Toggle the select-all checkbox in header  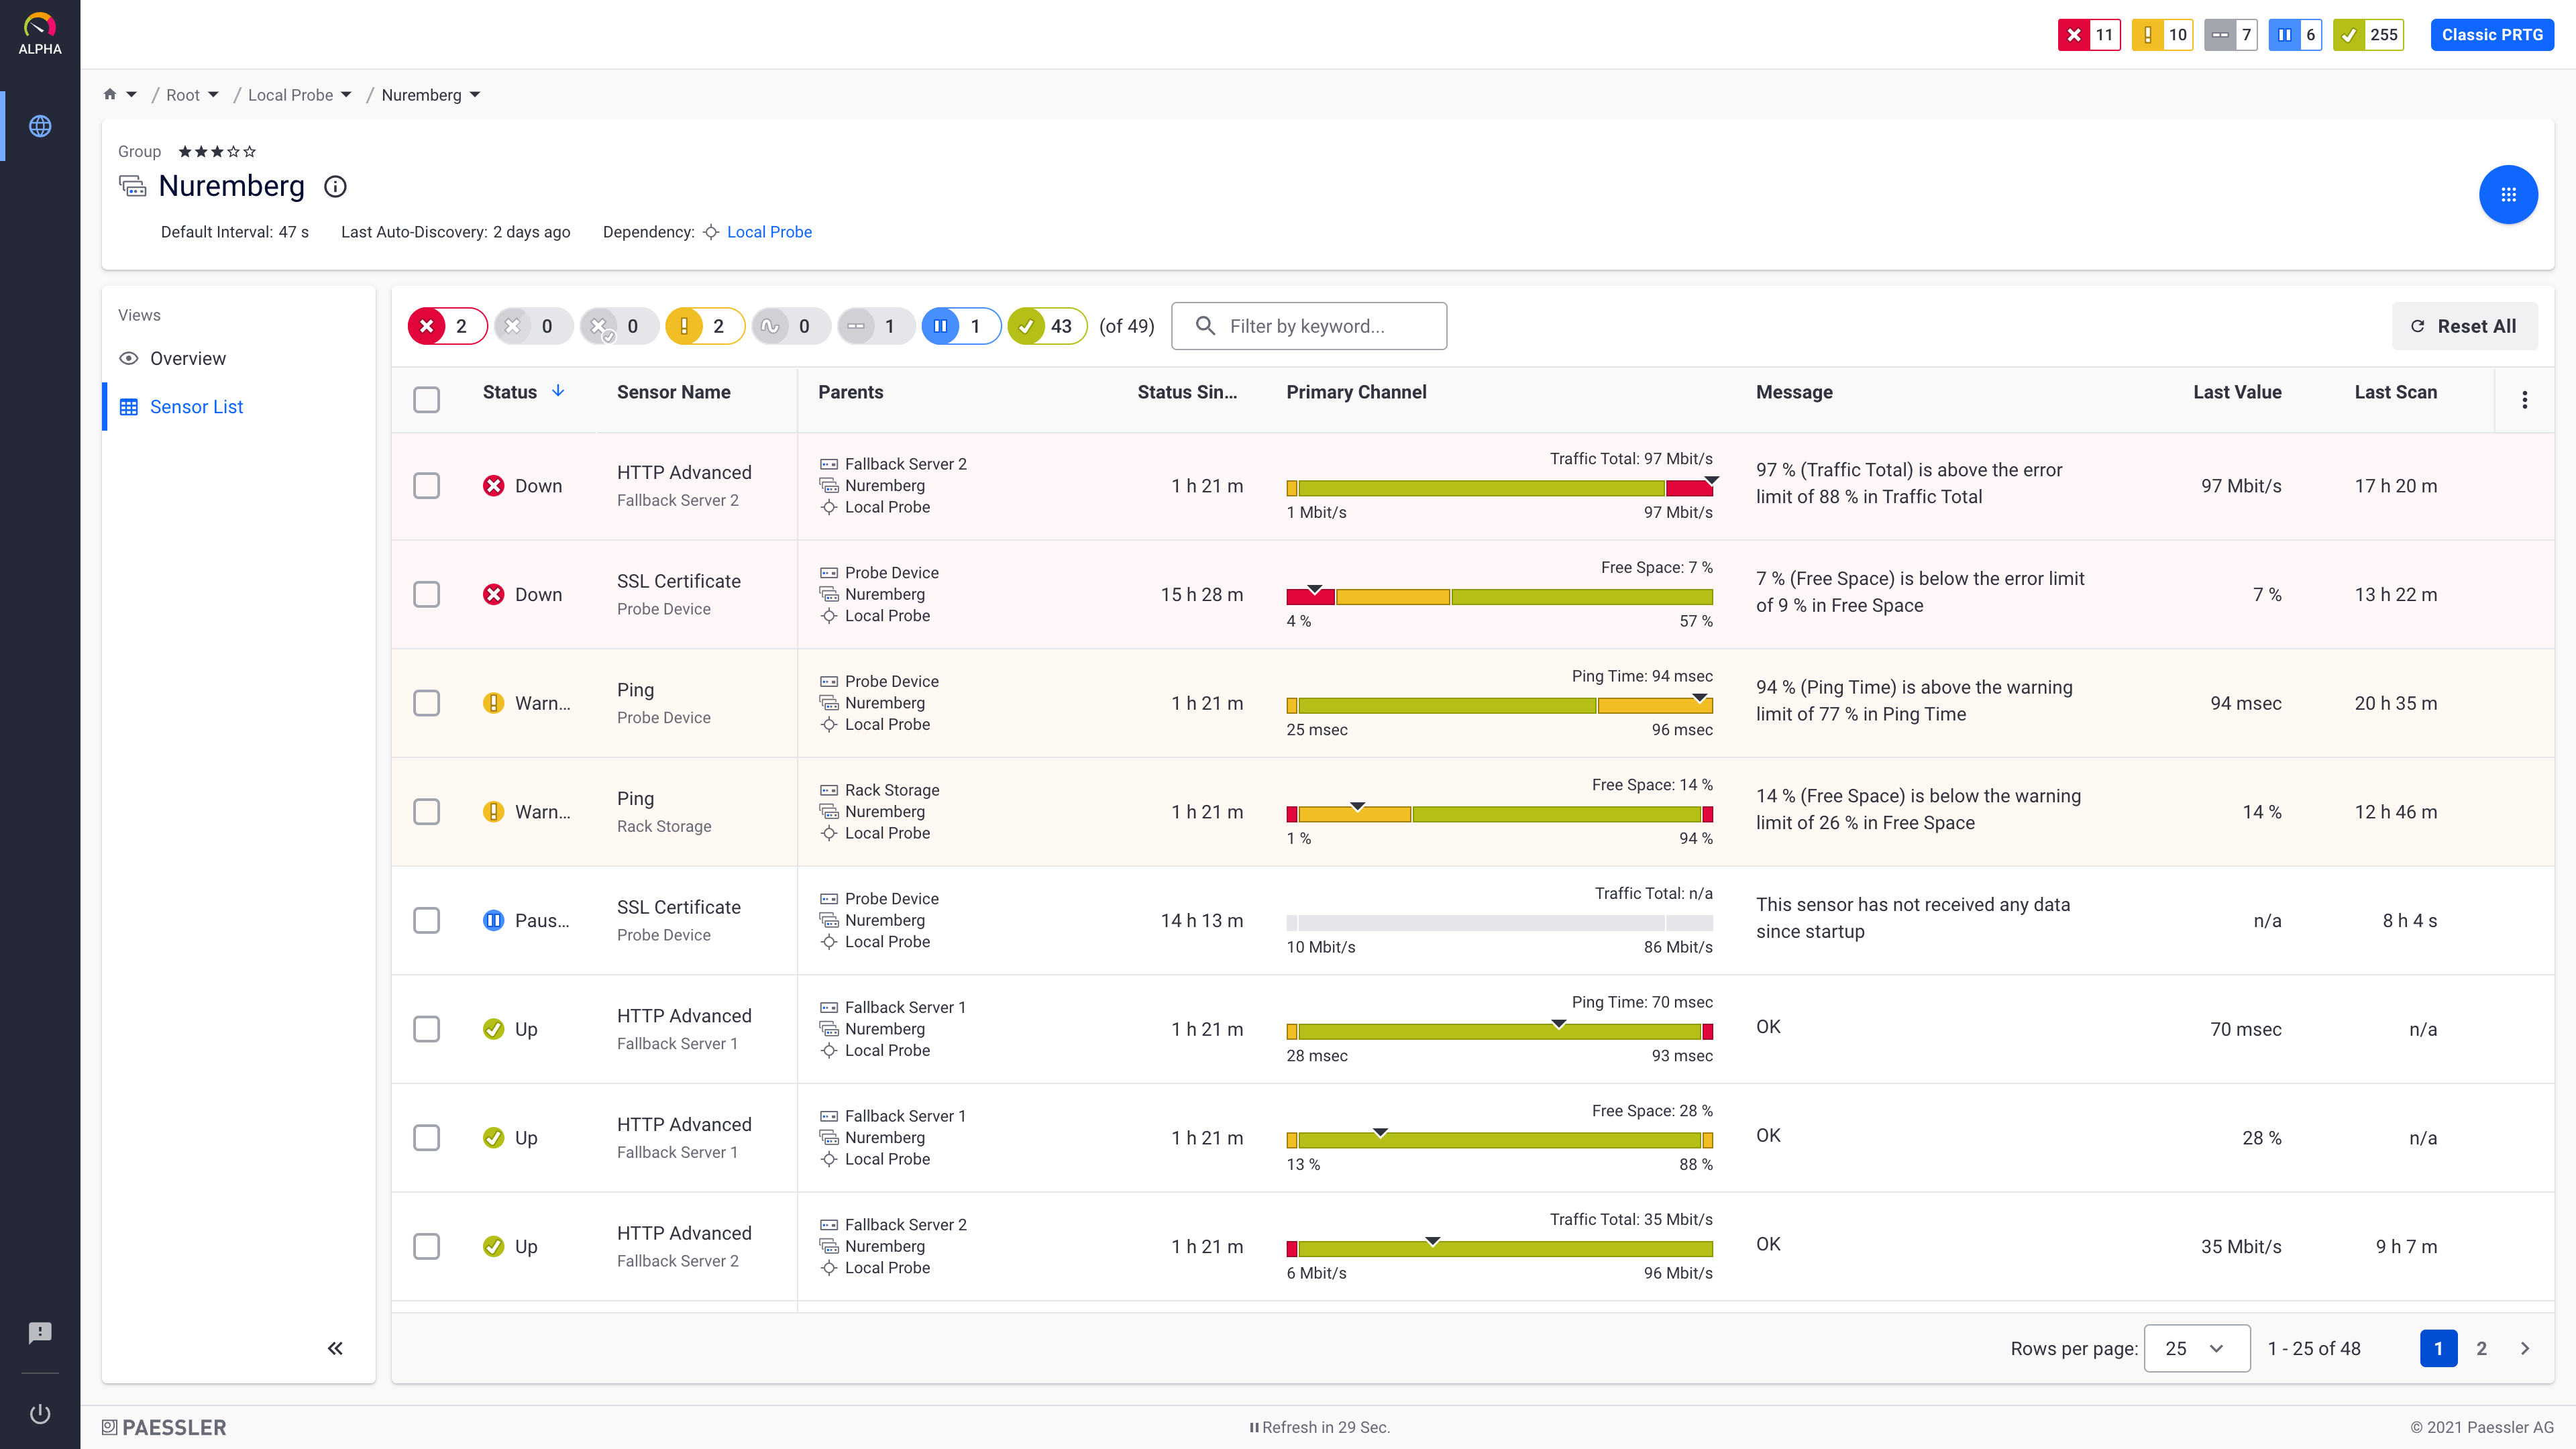(x=427, y=400)
